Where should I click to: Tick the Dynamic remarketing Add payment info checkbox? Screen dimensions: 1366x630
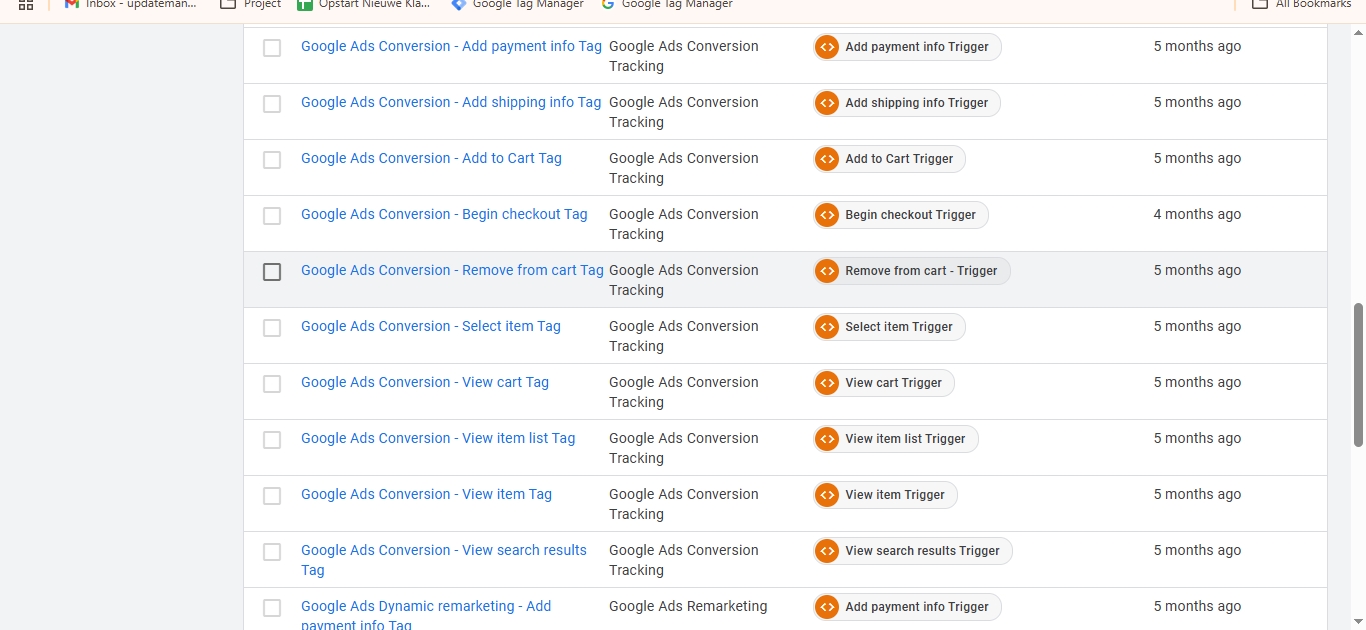coord(272,608)
